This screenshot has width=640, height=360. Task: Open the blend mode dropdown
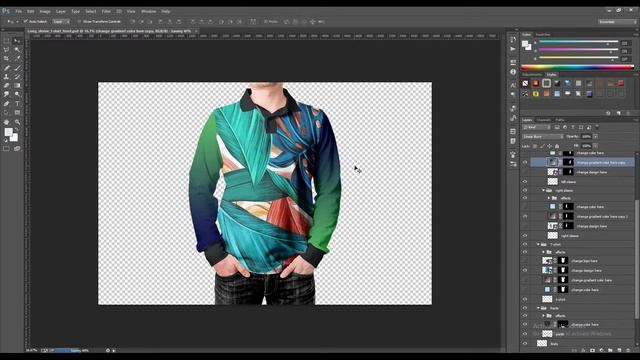tap(543, 137)
